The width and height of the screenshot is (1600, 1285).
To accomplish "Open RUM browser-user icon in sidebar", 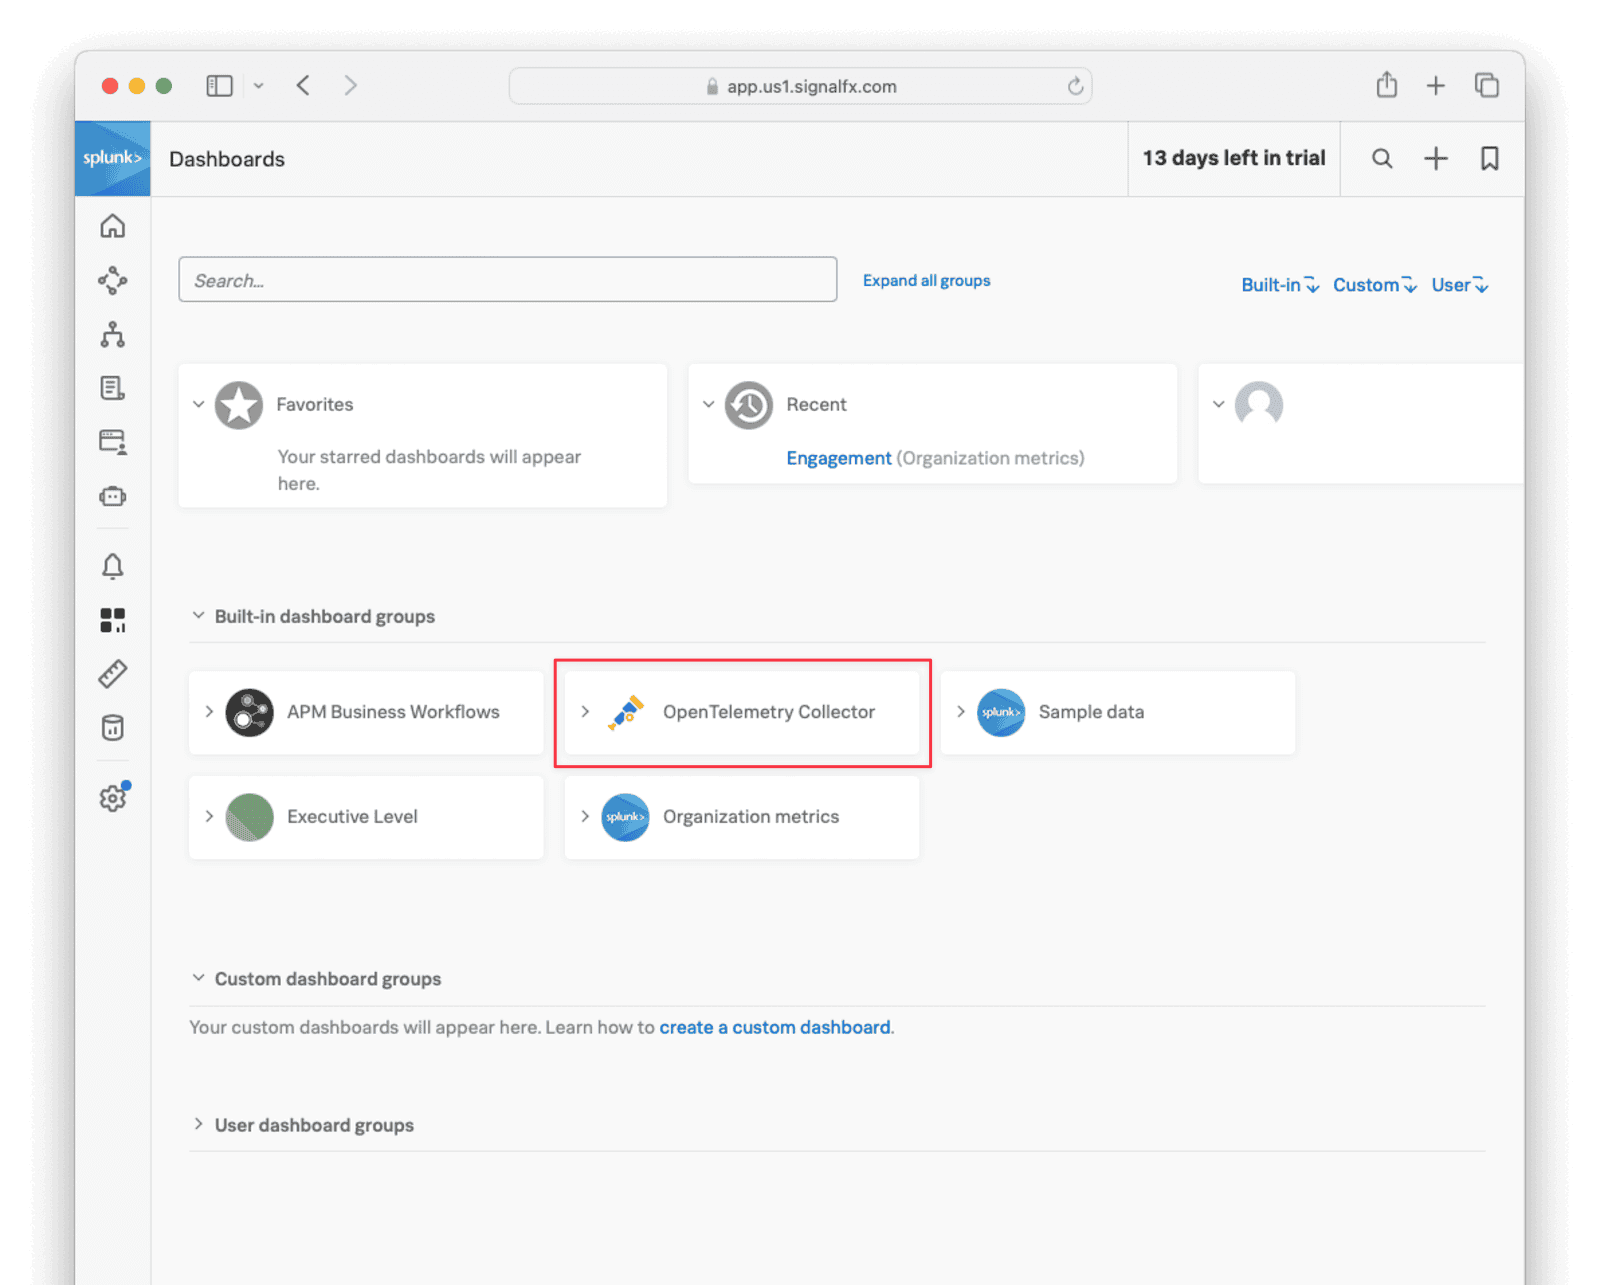I will [113, 442].
